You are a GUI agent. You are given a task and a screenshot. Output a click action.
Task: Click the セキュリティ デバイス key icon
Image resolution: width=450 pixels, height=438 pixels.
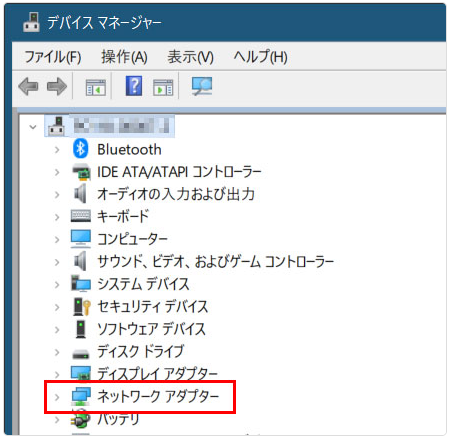[x=82, y=306]
